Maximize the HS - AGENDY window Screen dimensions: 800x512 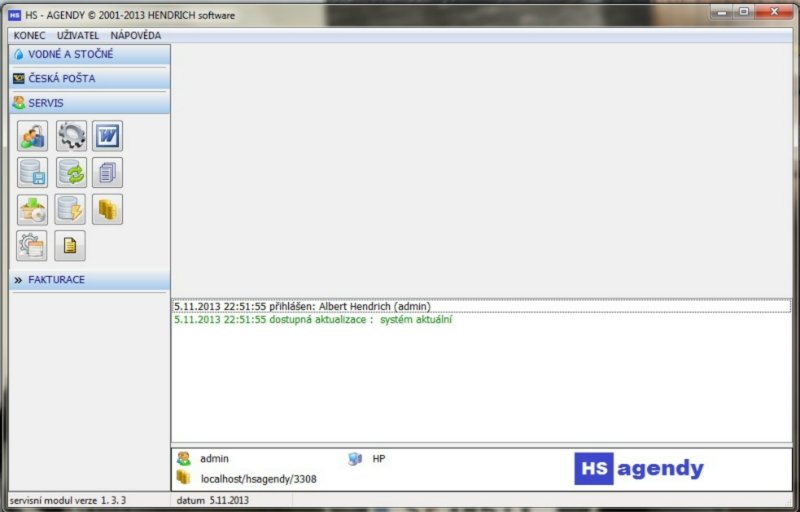click(x=744, y=12)
